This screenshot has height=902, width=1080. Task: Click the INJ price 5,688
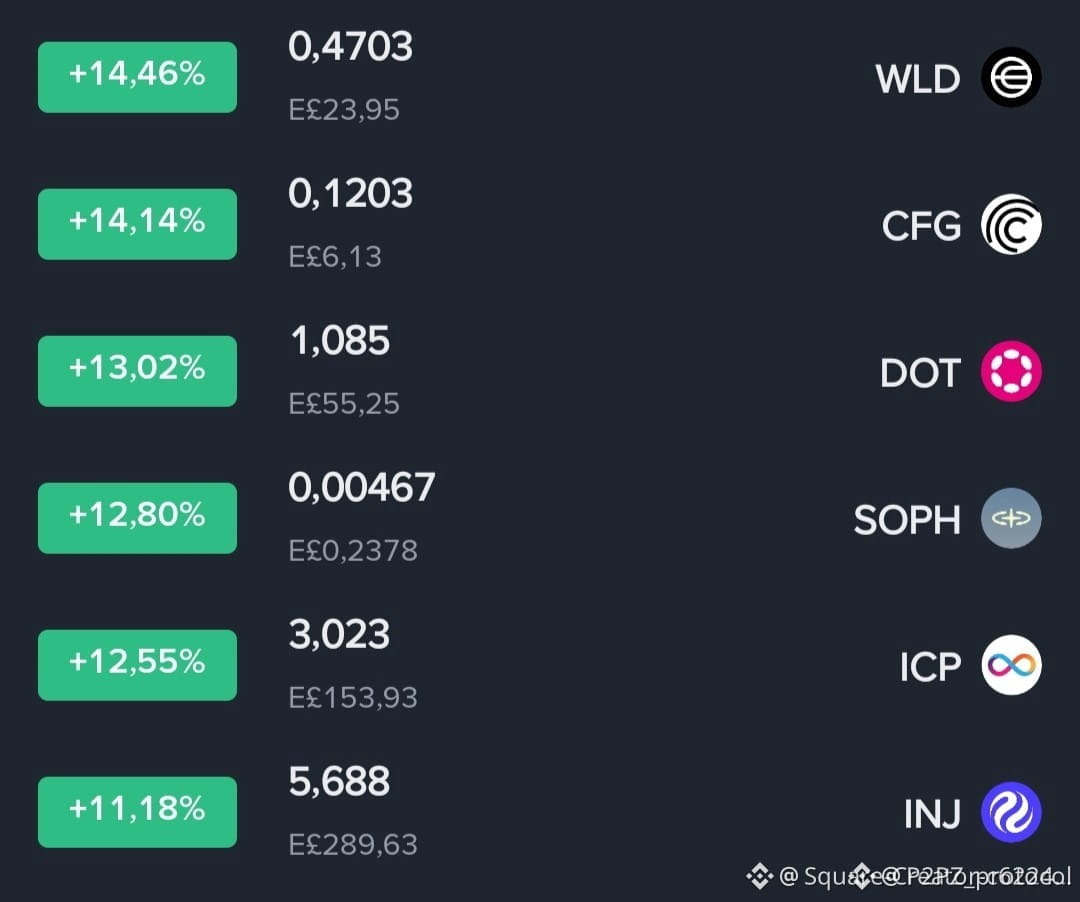[339, 782]
